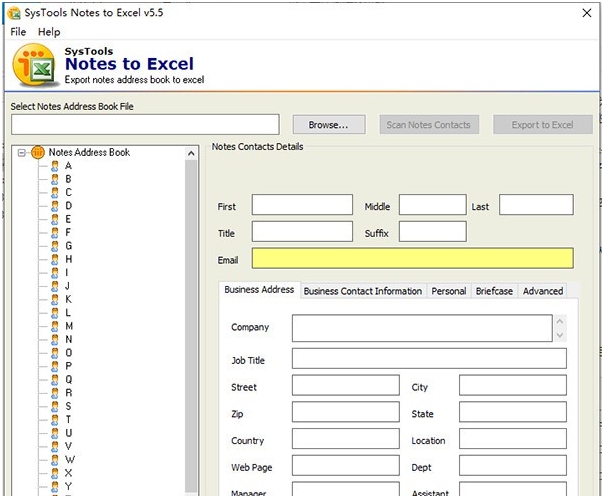
Task: Click the contact icon beside letter F
Action: (x=55, y=233)
